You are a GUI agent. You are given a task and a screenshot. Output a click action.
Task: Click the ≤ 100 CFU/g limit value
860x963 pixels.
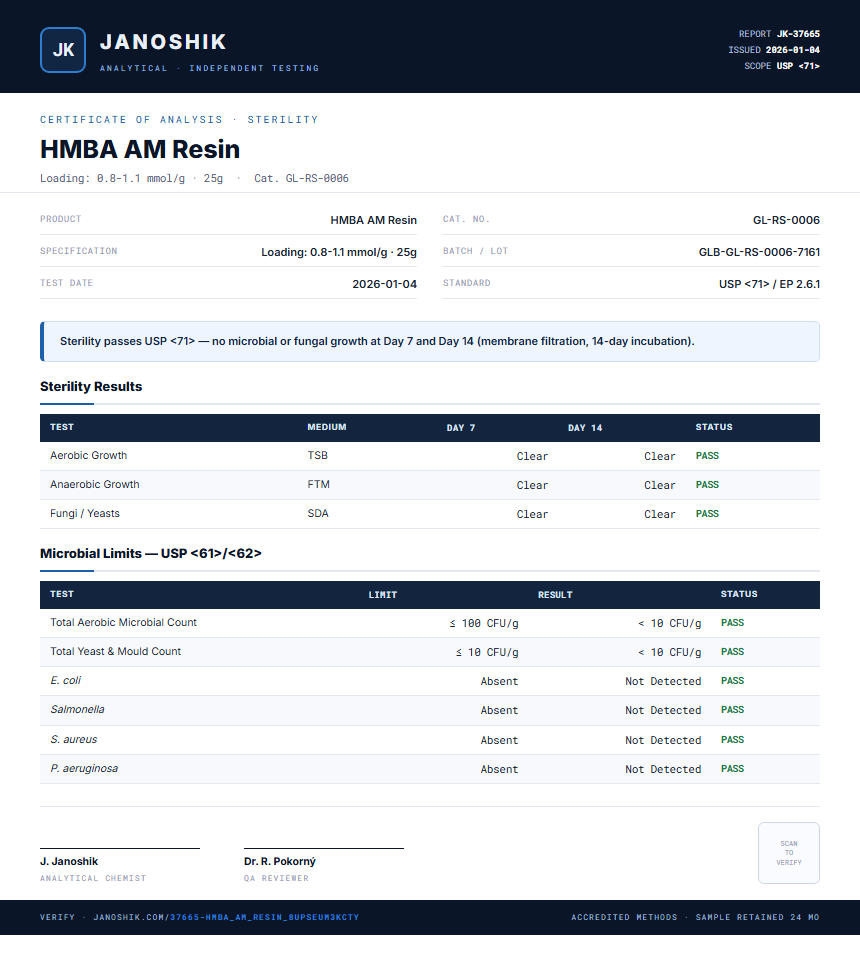[484, 623]
